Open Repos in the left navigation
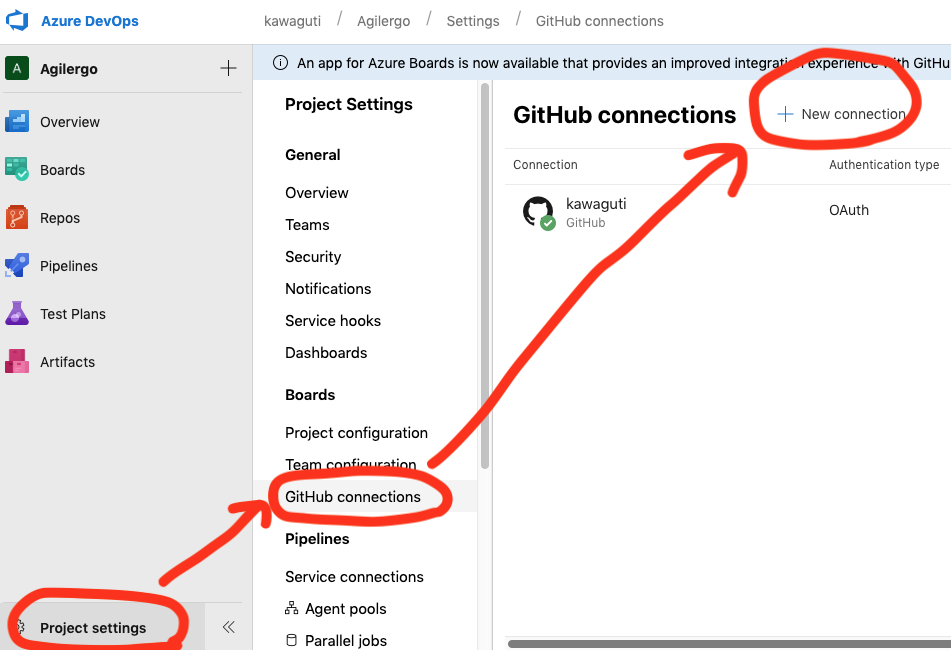 (x=60, y=218)
